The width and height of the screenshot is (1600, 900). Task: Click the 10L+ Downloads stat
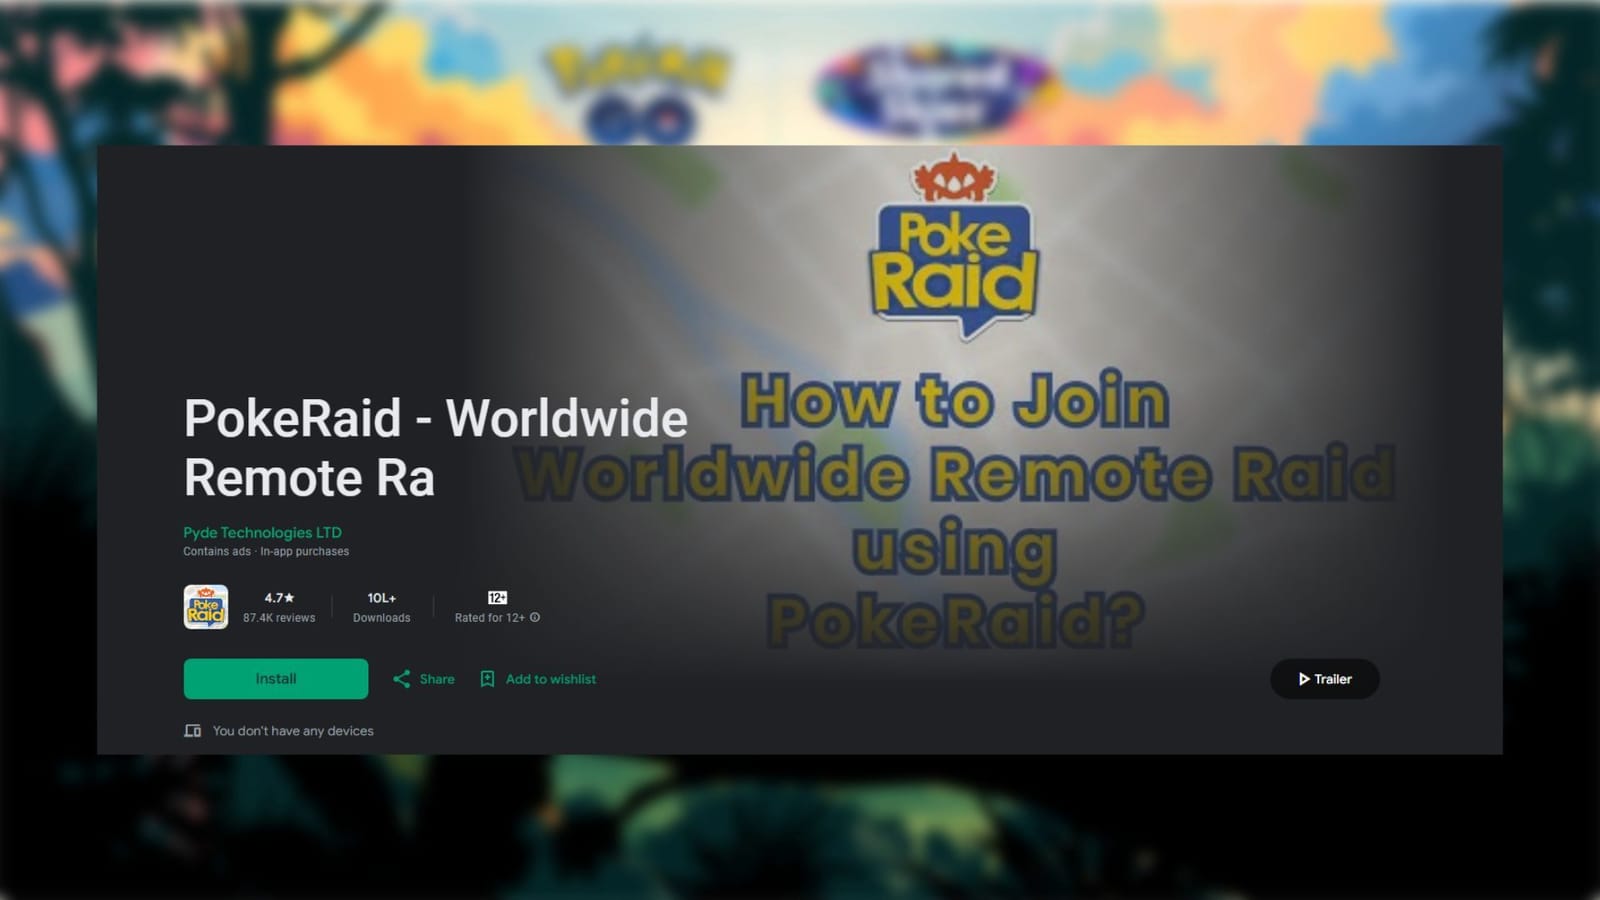(x=381, y=607)
